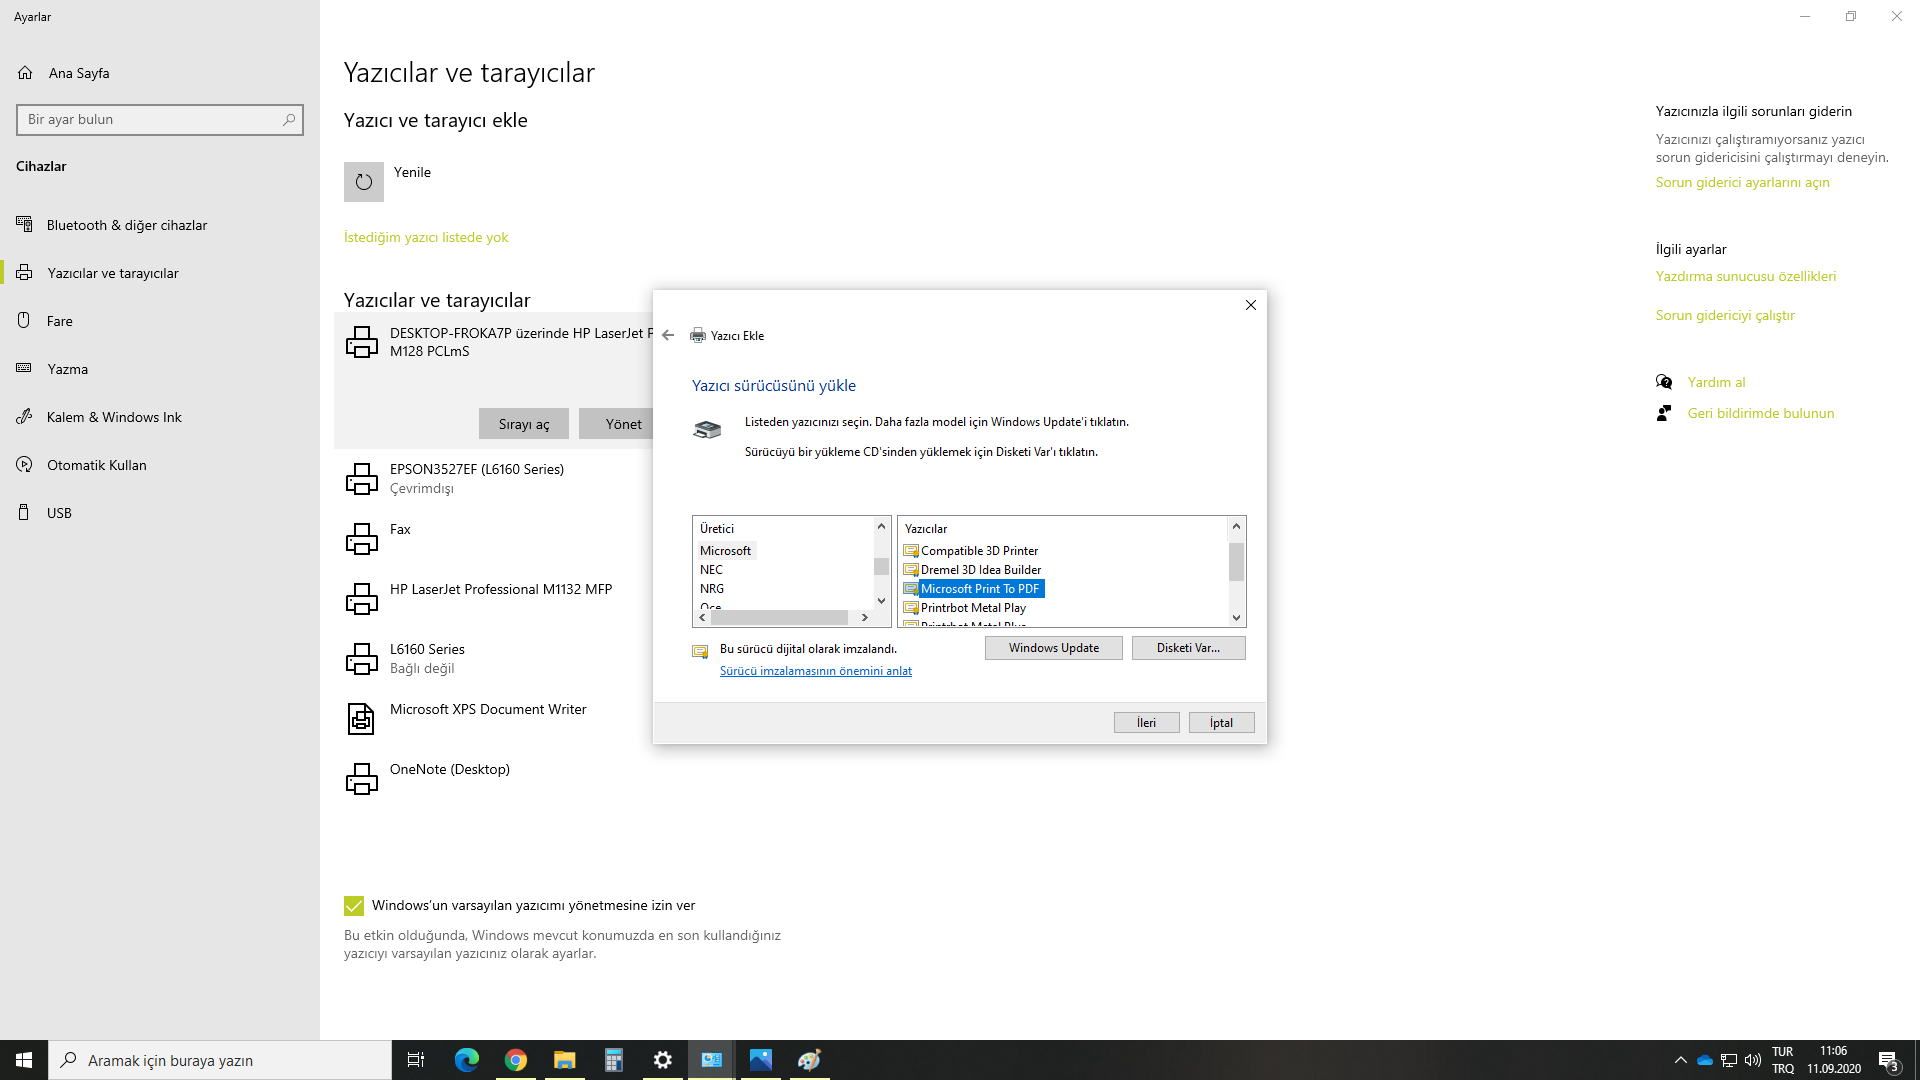Click the Bir ayar bulun search field
Screen dimensions: 1920x1080
[150, 120]
